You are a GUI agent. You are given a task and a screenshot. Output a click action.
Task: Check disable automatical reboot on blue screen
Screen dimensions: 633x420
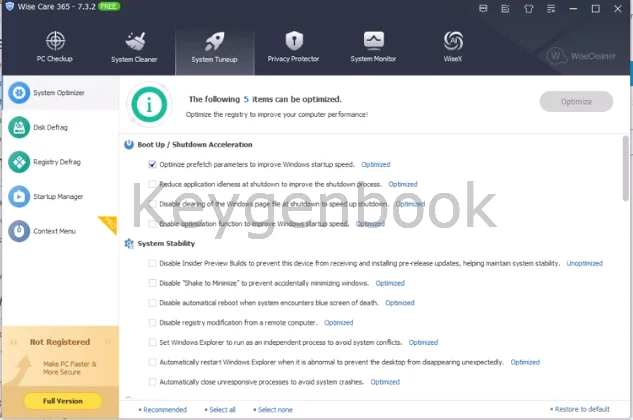[152, 302]
